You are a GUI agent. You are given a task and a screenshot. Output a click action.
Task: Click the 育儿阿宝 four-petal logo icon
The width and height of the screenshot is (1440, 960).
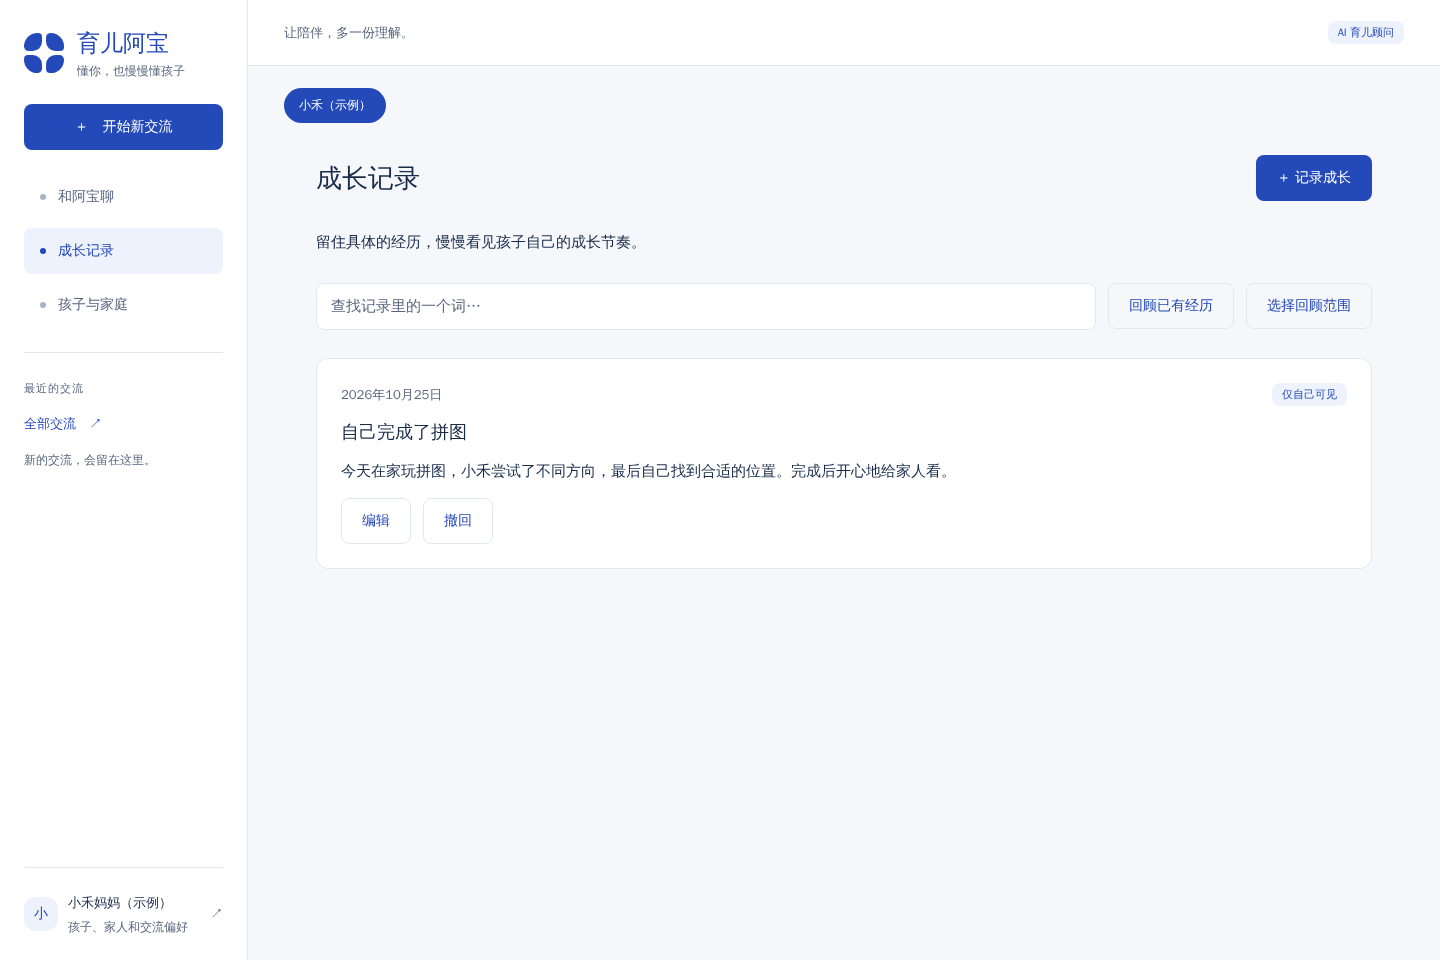44,53
